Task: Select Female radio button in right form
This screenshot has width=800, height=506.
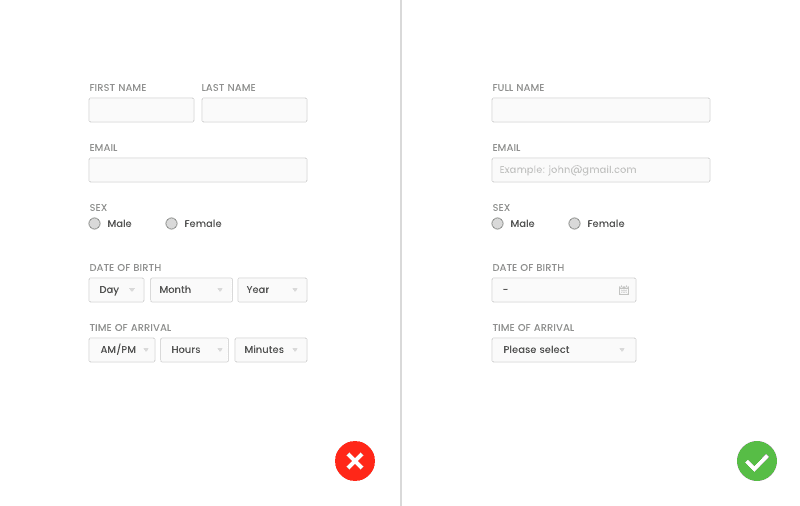Action: [x=574, y=224]
